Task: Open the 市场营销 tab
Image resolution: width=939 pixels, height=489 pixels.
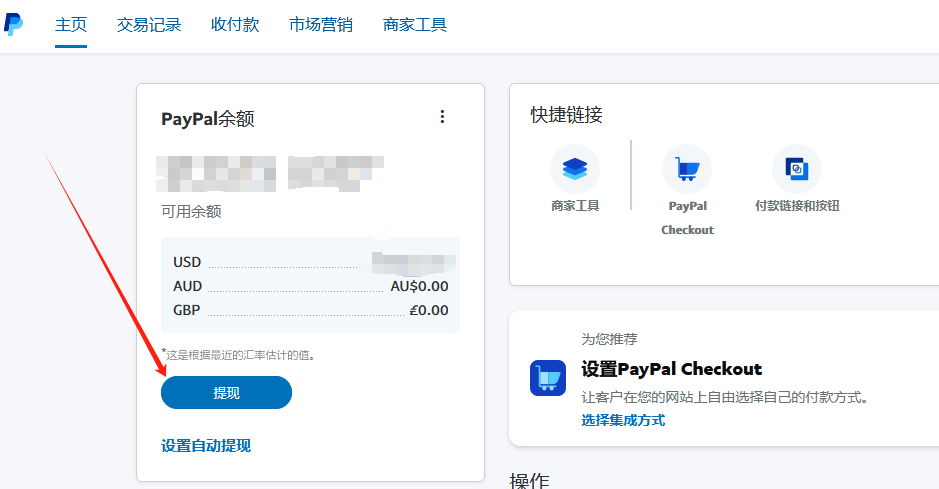Action: tap(320, 25)
